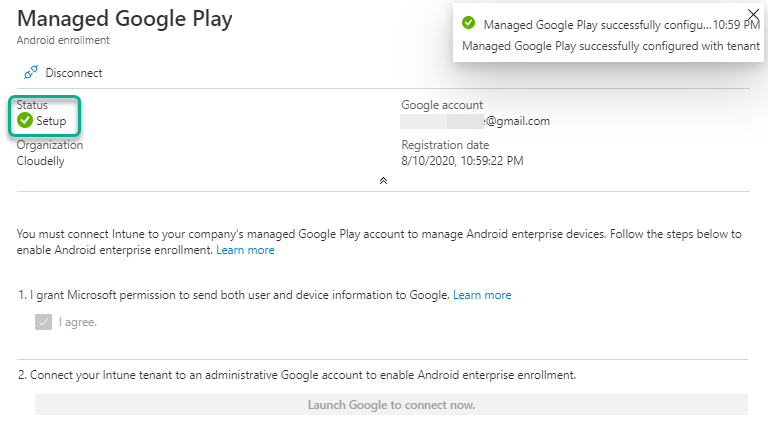Select the Google account email address

pos(475,121)
